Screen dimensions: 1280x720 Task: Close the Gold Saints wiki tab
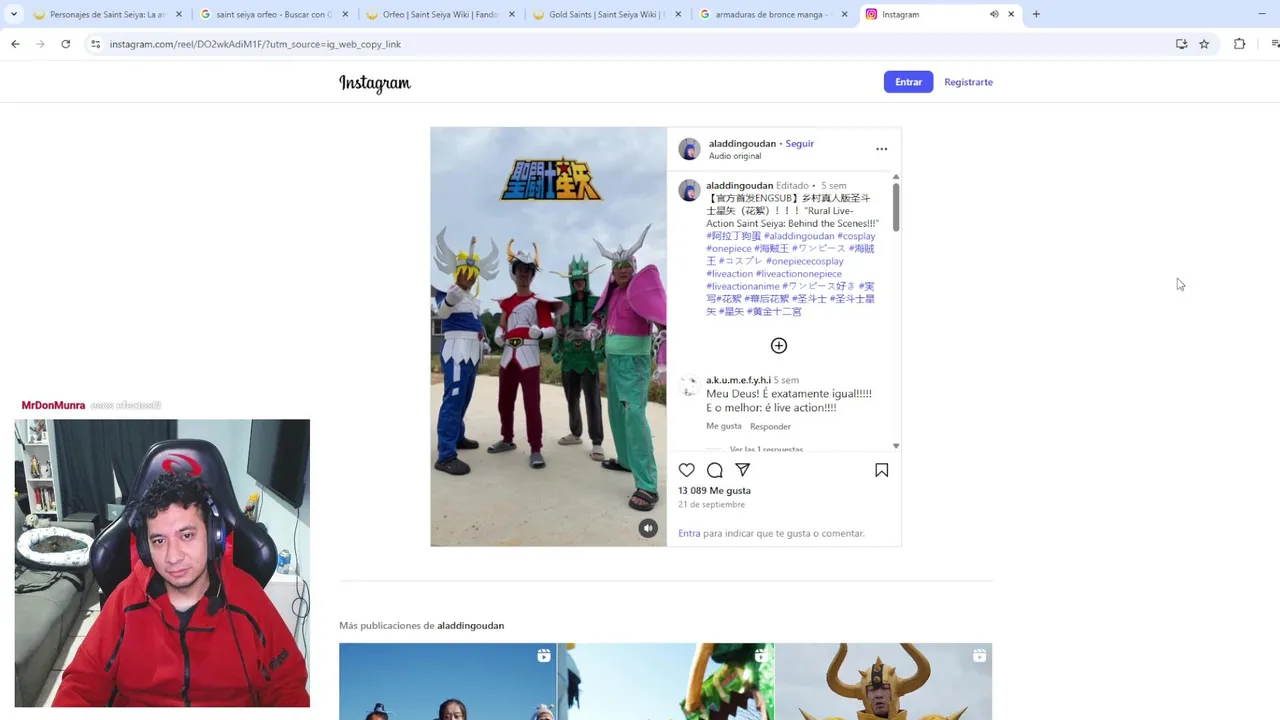point(678,14)
